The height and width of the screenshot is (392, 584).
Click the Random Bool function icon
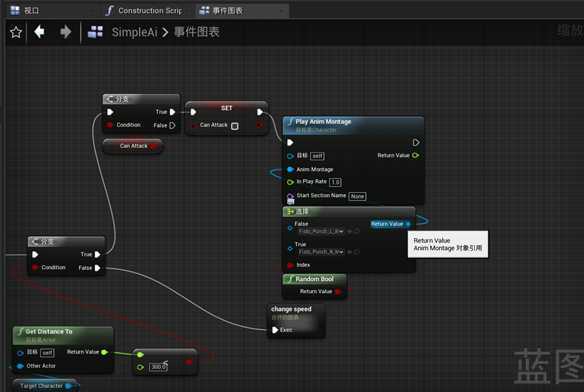[289, 279]
